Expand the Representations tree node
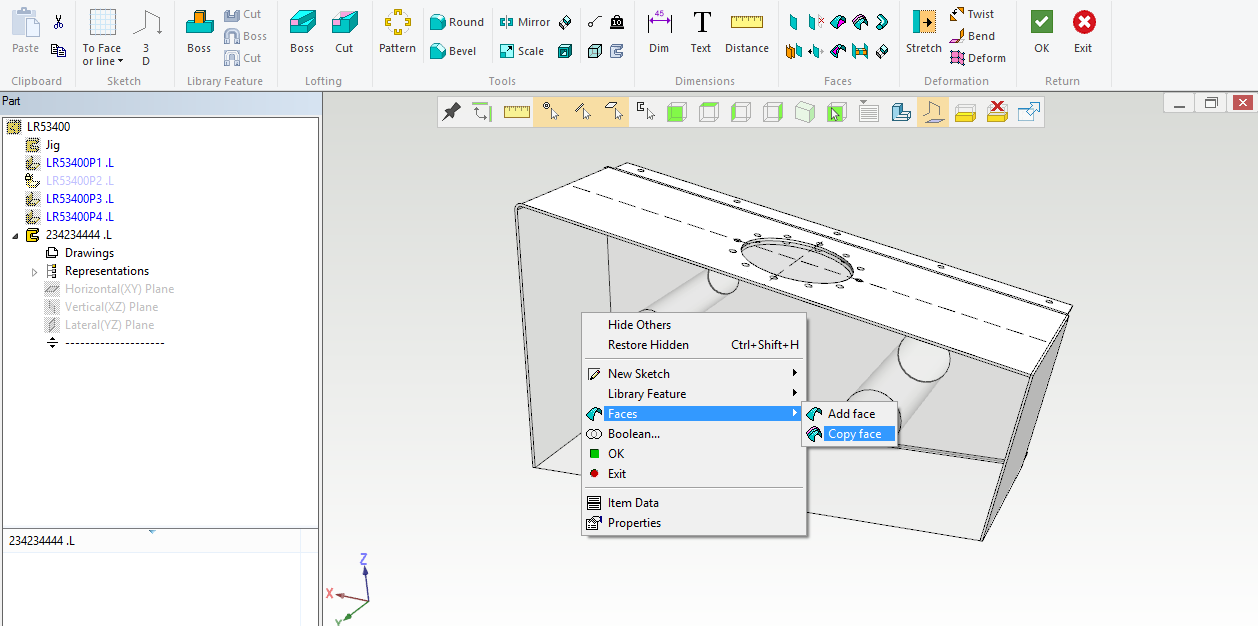This screenshot has height=626, width=1258. (35, 272)
